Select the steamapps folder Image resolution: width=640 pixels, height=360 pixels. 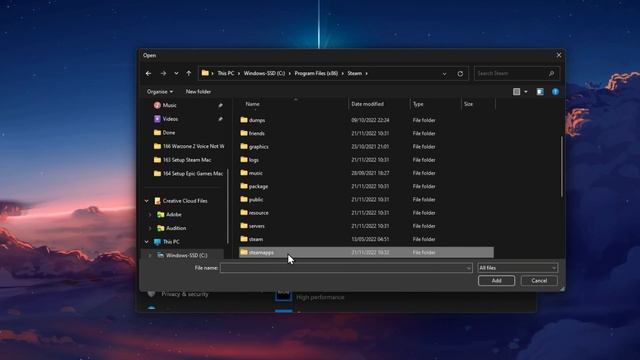click(x=367, y=252)
